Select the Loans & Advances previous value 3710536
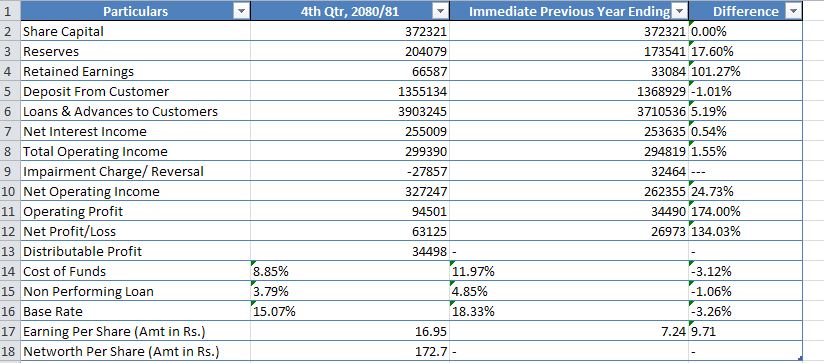The image size is (824, 363). point(569,111)
